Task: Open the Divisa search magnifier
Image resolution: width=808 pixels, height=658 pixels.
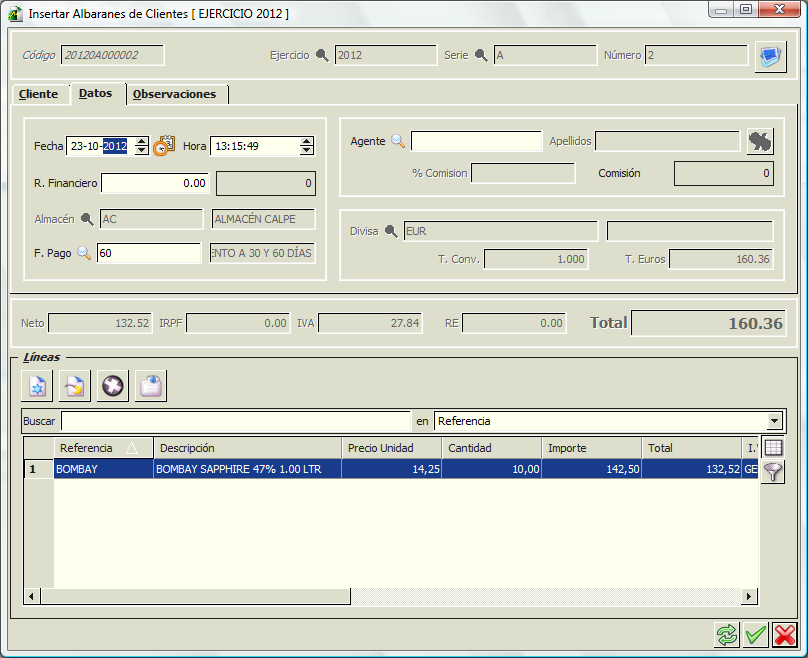Action: tap(391, 231)
